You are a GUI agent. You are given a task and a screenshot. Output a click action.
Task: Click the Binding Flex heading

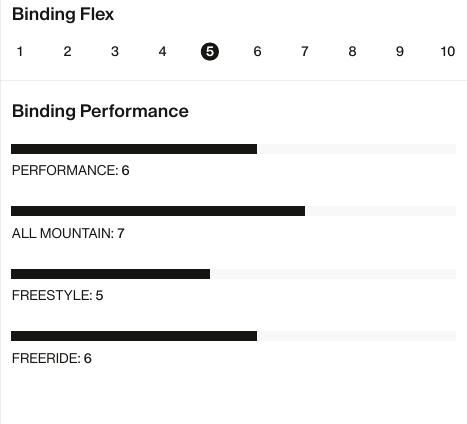tap(63, 14)
